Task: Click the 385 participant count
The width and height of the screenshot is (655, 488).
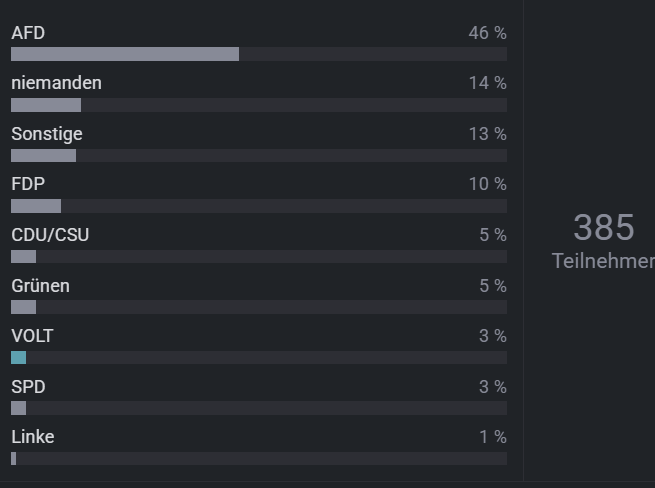Action: pos(603,228)
